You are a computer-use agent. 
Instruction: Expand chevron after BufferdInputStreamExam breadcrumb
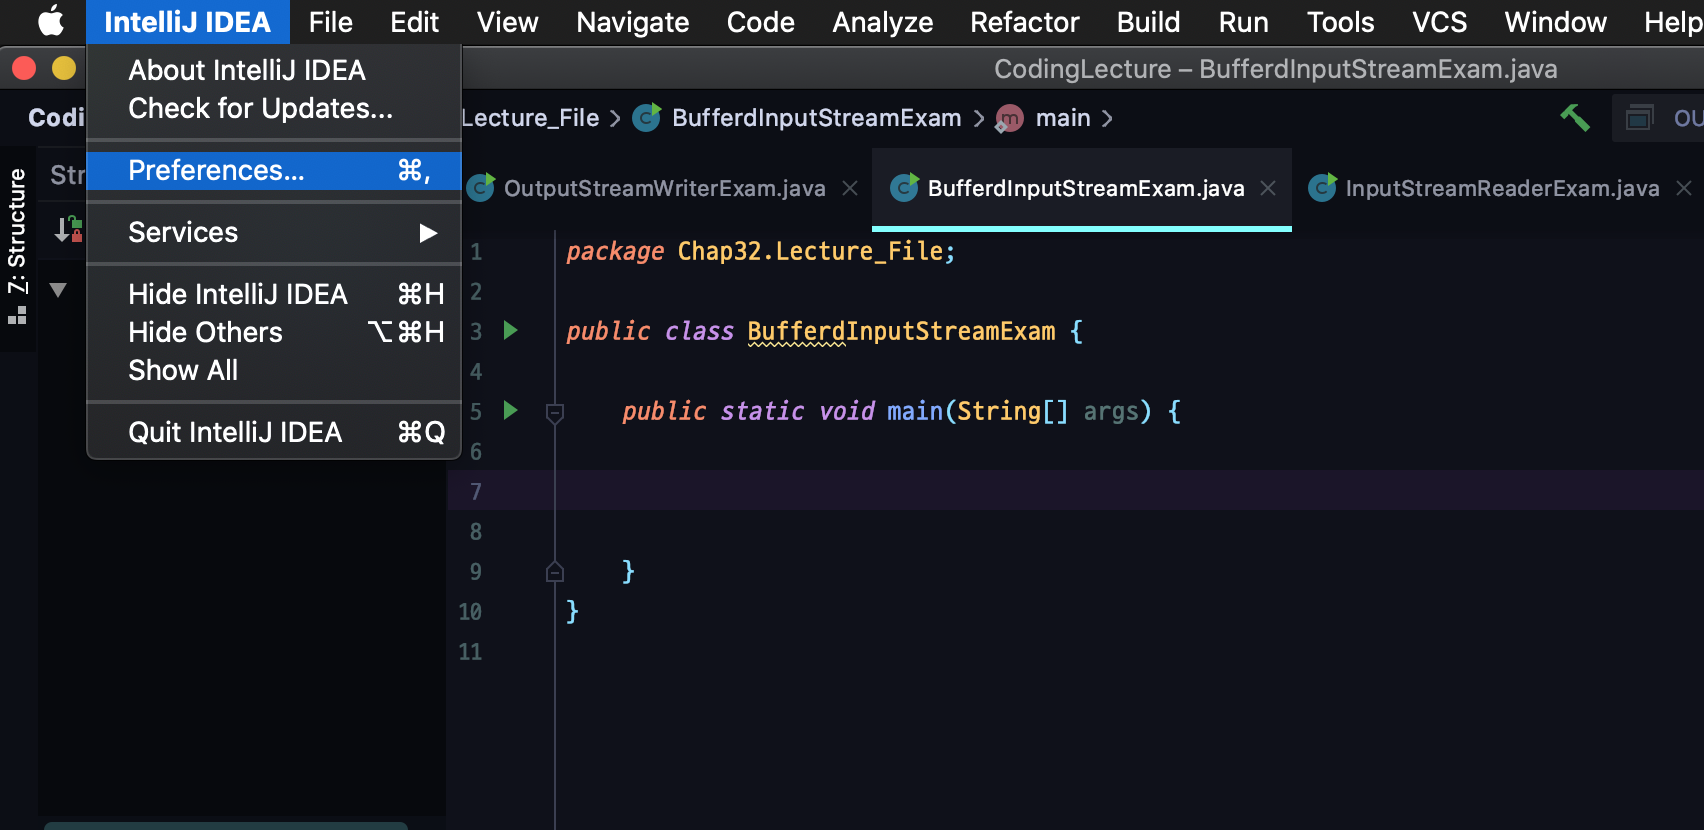coord(978,118)
